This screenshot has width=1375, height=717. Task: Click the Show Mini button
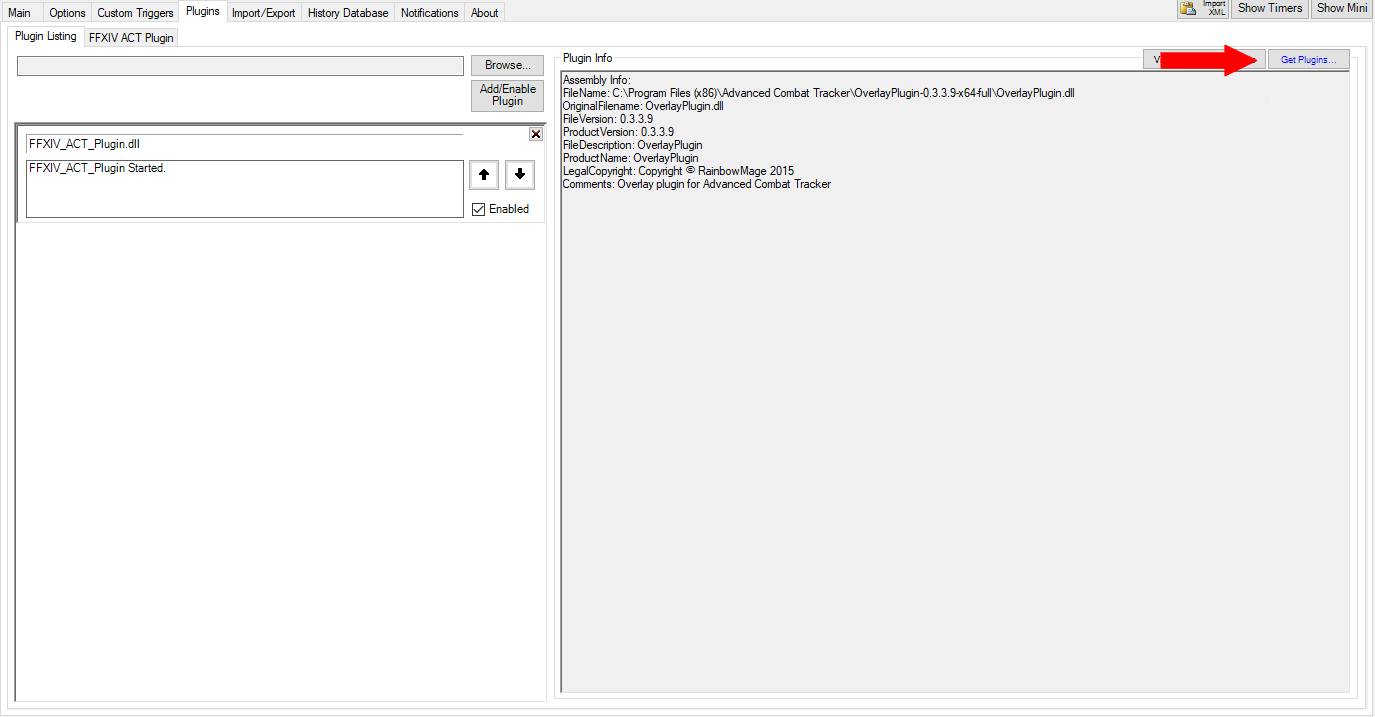(x=1342, y=9)
